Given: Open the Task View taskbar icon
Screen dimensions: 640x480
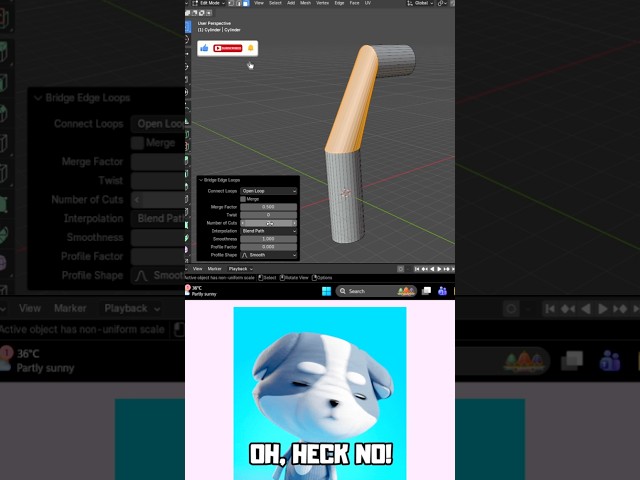Looking at the screenshot, I should [426, 291].
